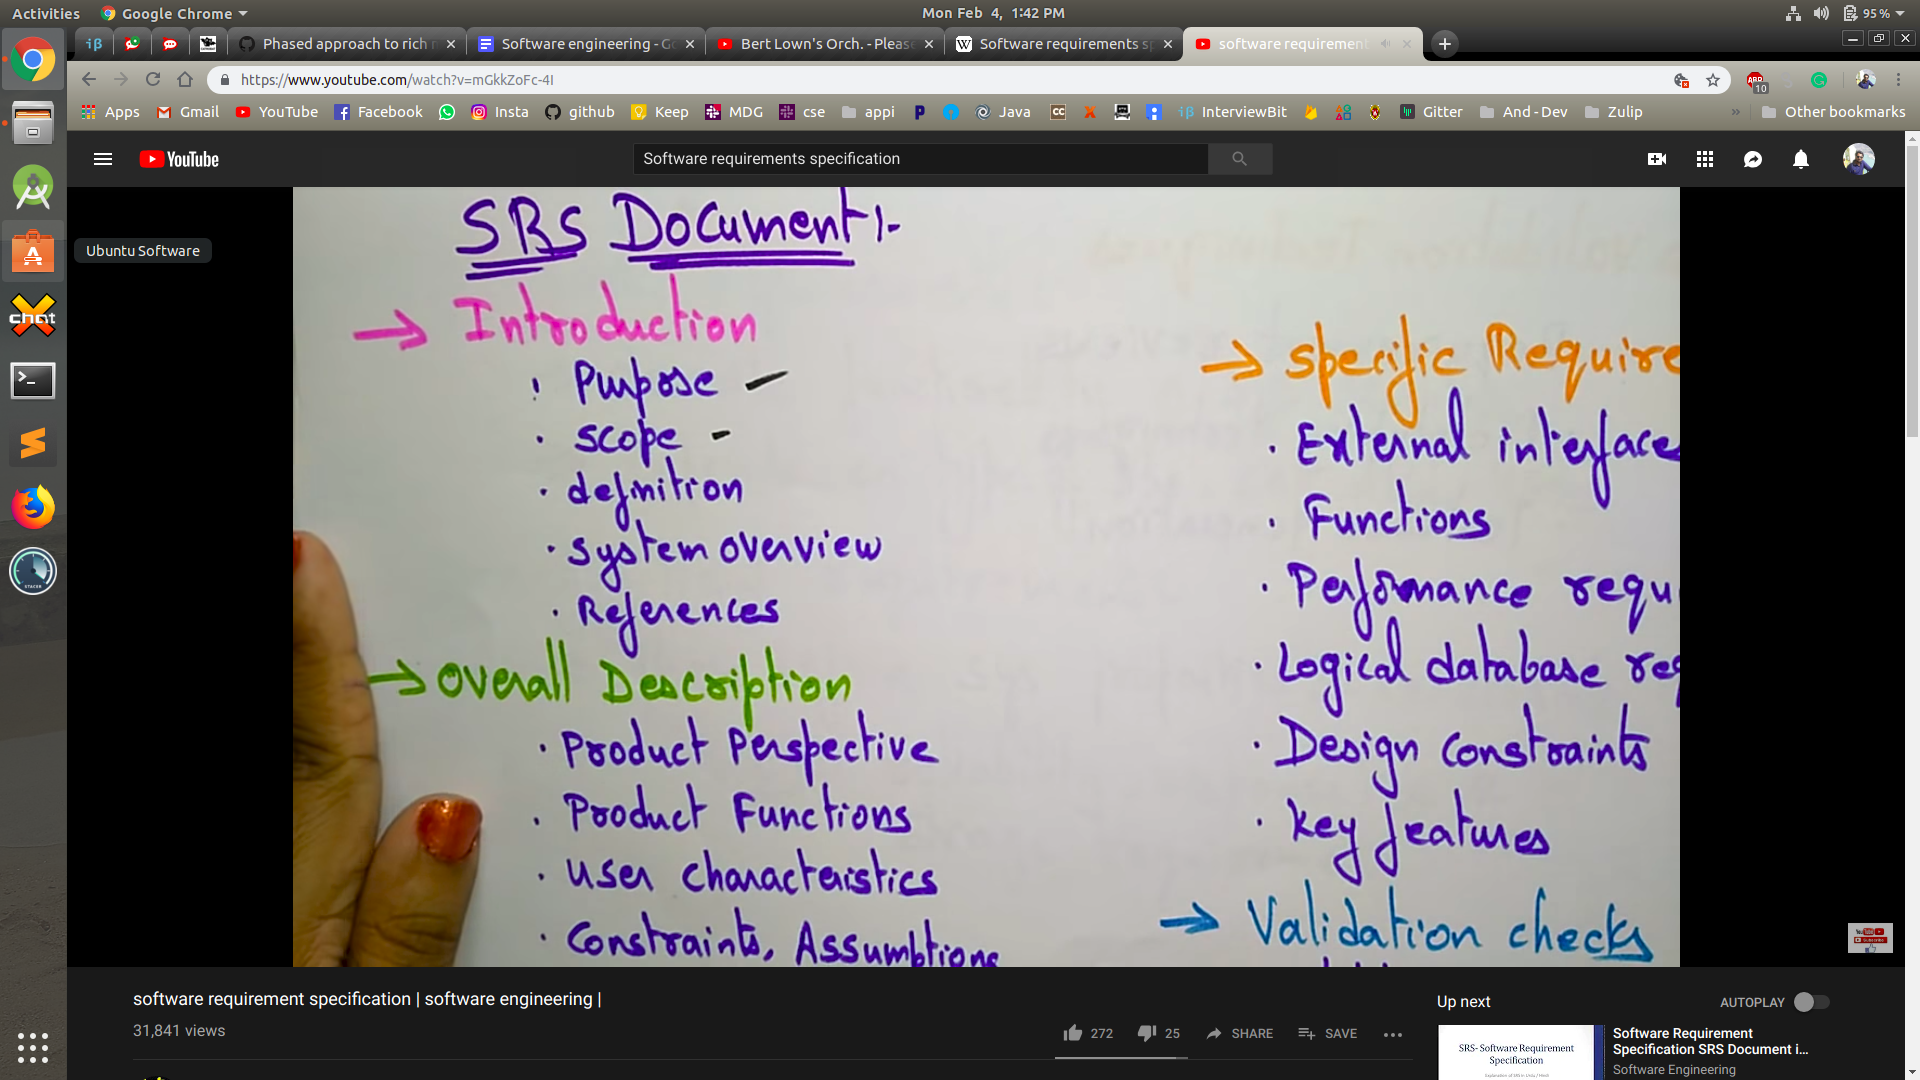The image size is (1920, 1080).
Task: Open a new Chrome tab
Action: coord(1444,44)
